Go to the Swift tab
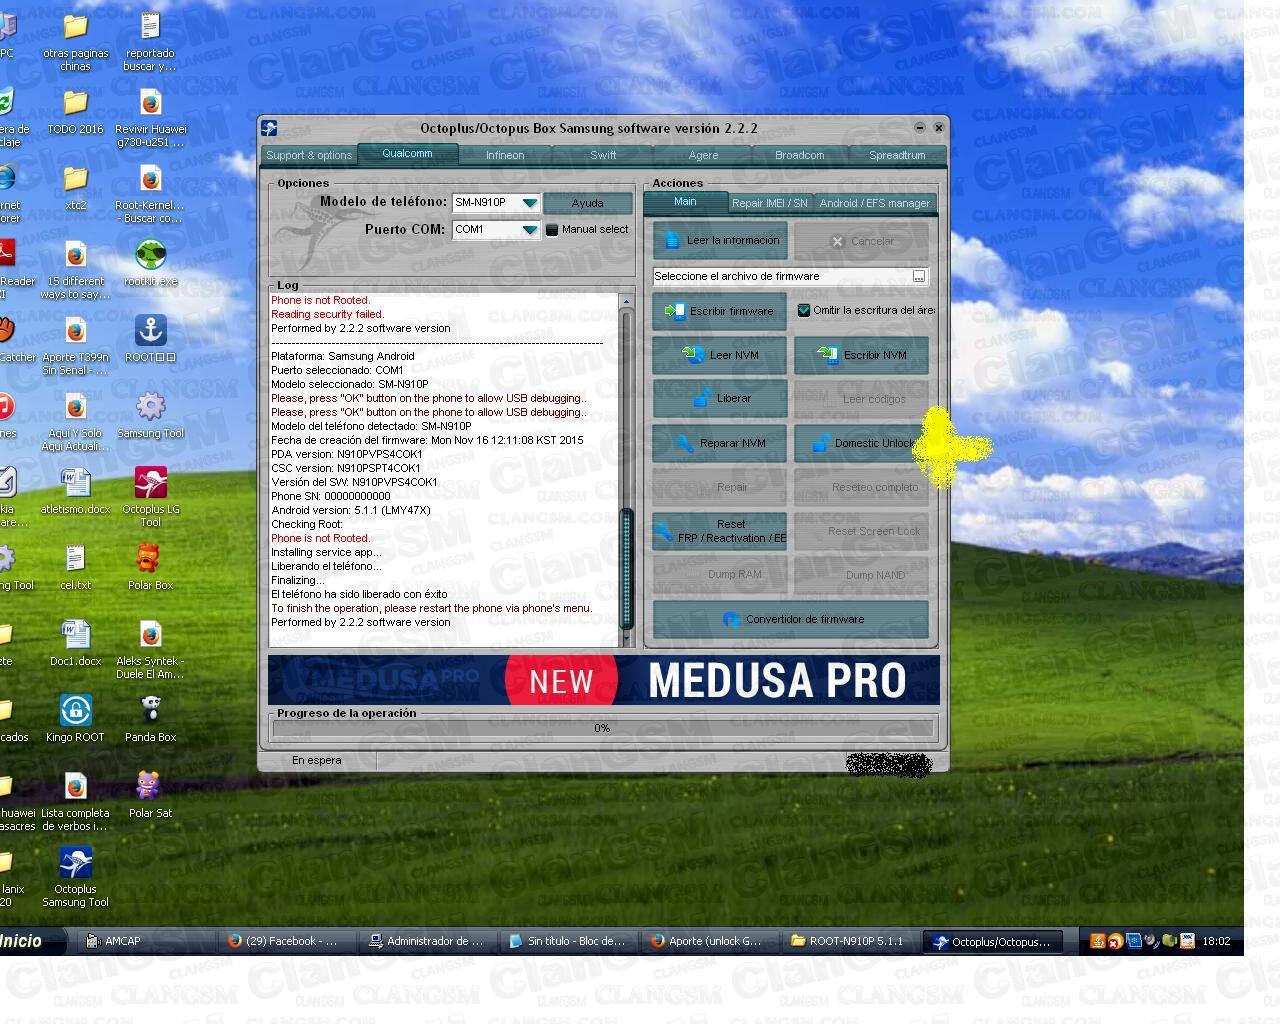The width and height of the screenshot is (1280, 1024). click(x=603, y=155)
